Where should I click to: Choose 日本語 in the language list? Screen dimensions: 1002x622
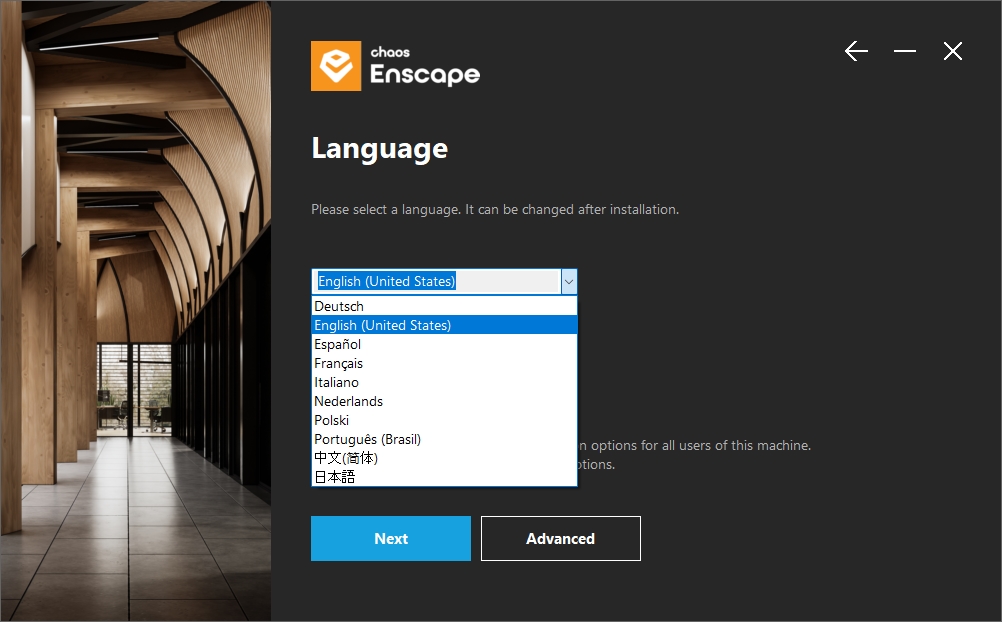[444, 477]
